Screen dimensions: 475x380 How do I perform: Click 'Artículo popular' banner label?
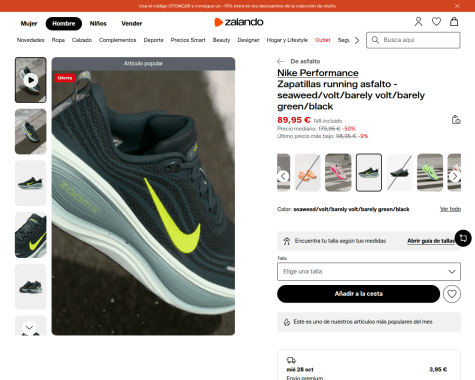coord(143,63)
